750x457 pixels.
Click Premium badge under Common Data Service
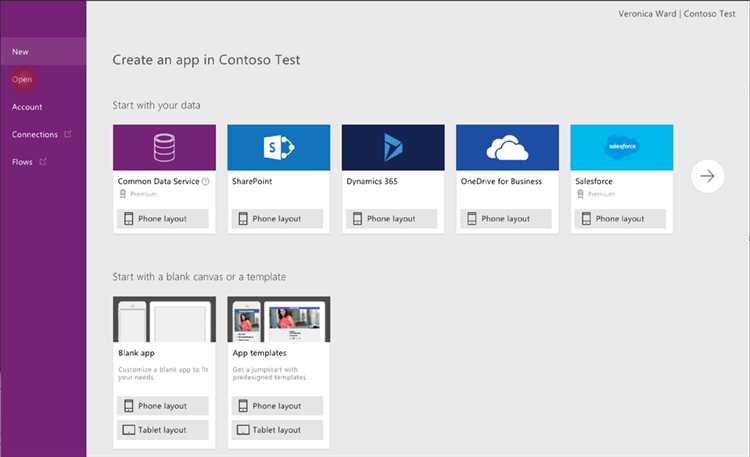(x=138, y=194)
